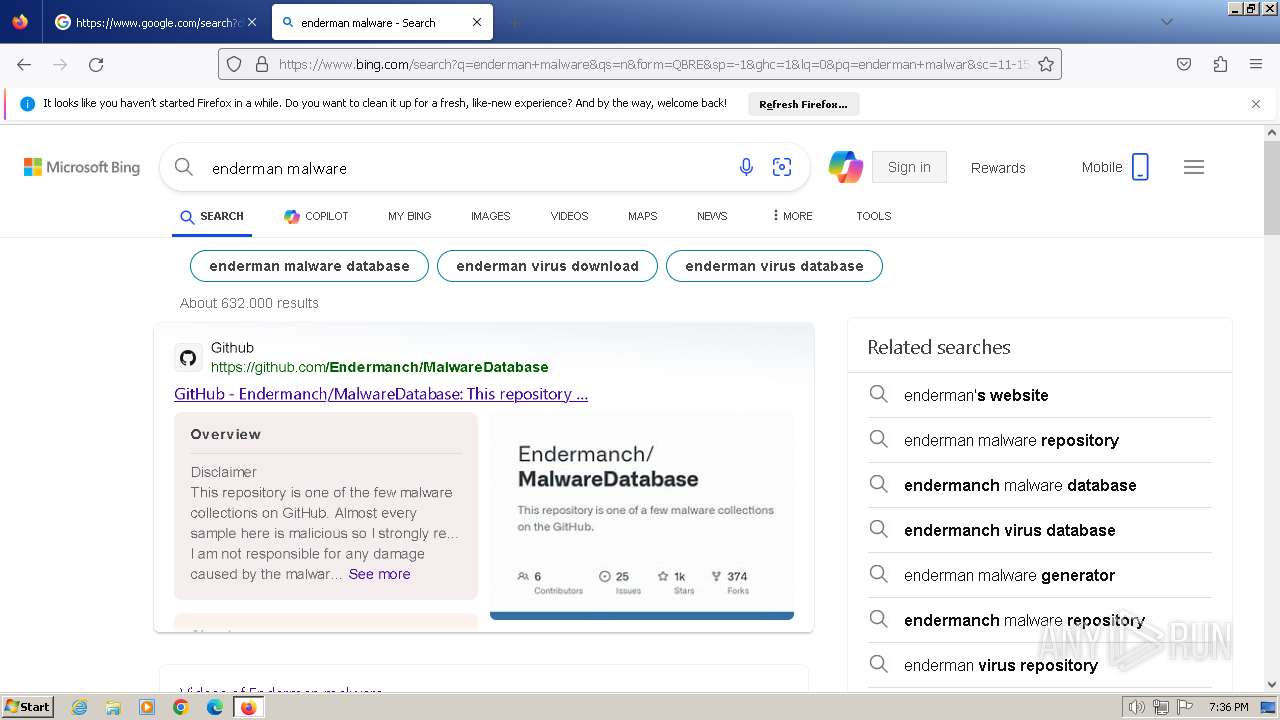The image size is (1280, 720).
Task: Dismiss the Refresh Firefox notification bar
Action: 1256,103
